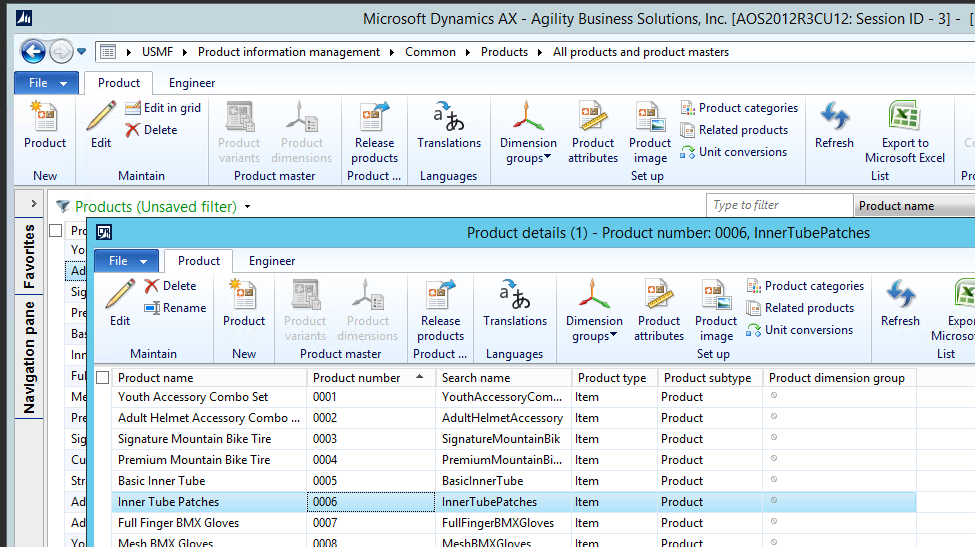Open Product categories in Product details ribbon
The image size is (975, 547).
click(x=805, y=286)
